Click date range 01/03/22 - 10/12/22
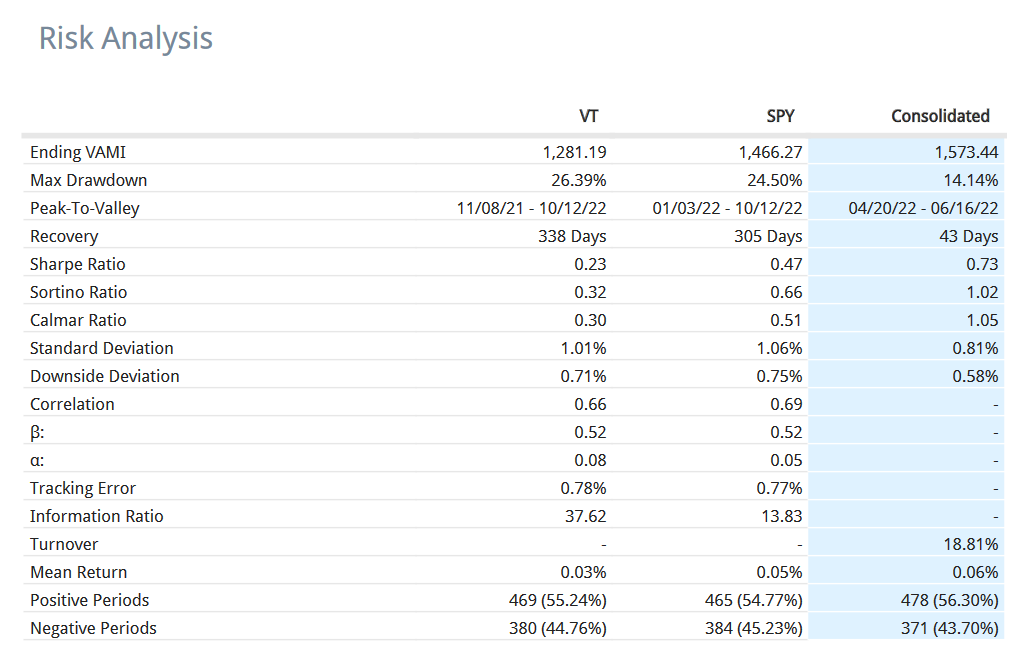 pyautogui.click(x=727, y=208)
